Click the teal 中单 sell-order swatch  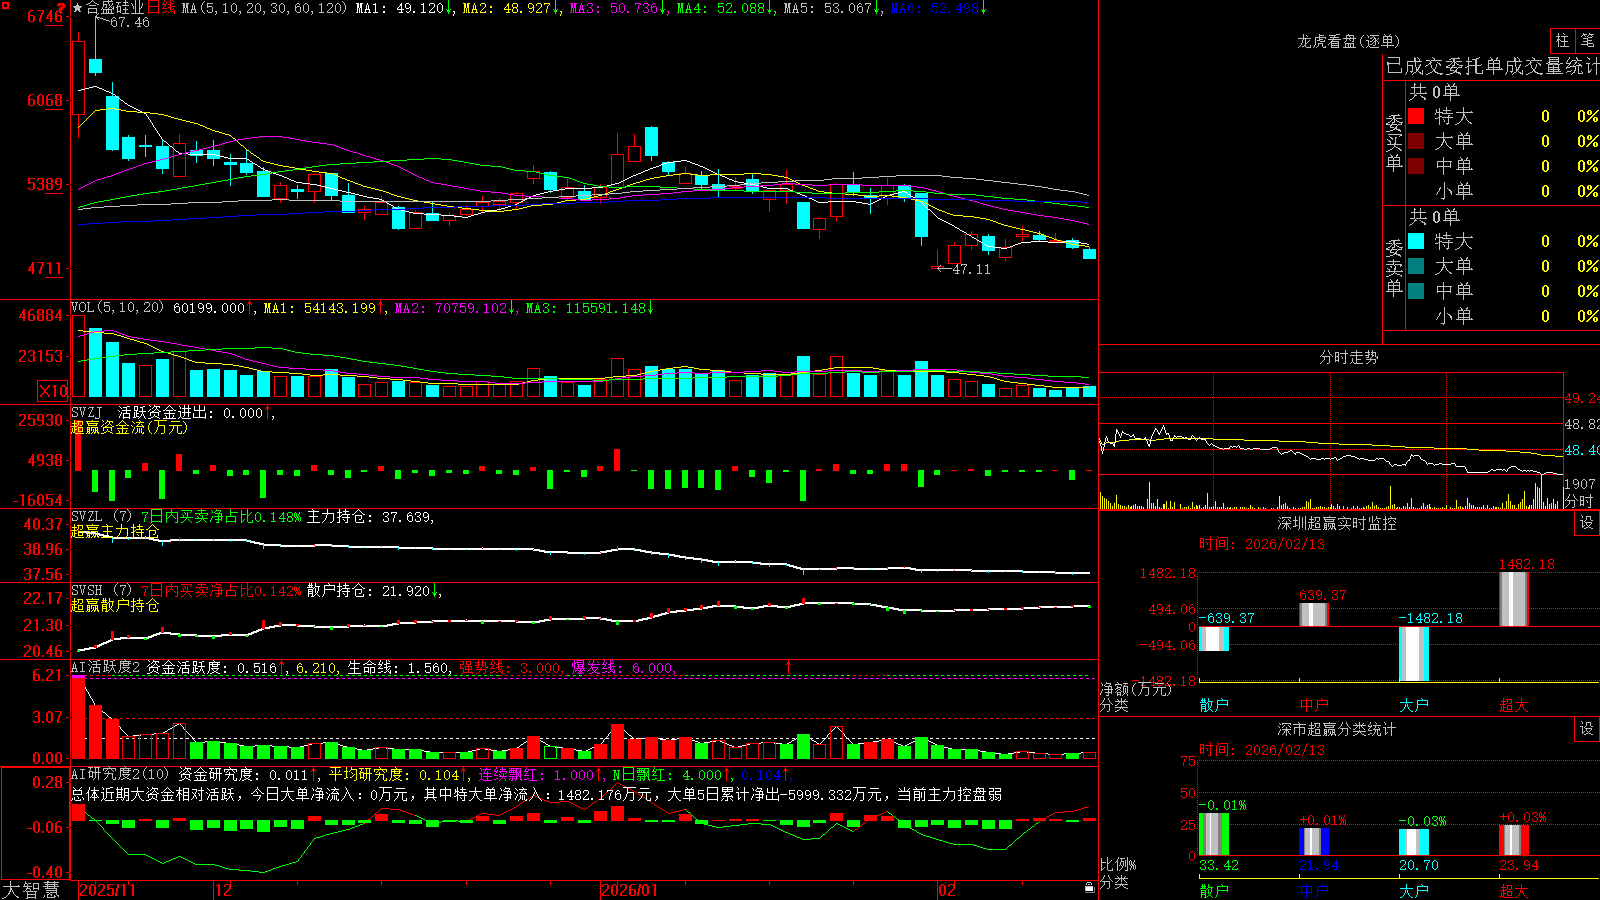pyautogui.click(x=1416, y=291)
